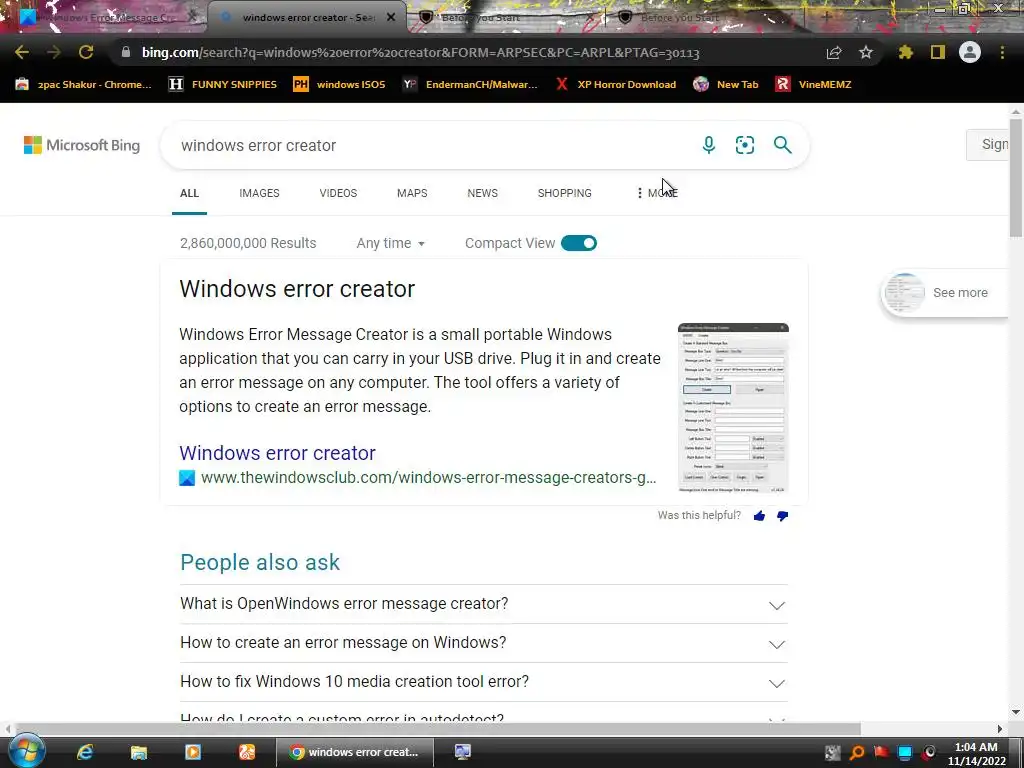
Task: Click the horizontal scrollbar thumb
Action: point(436,728)
